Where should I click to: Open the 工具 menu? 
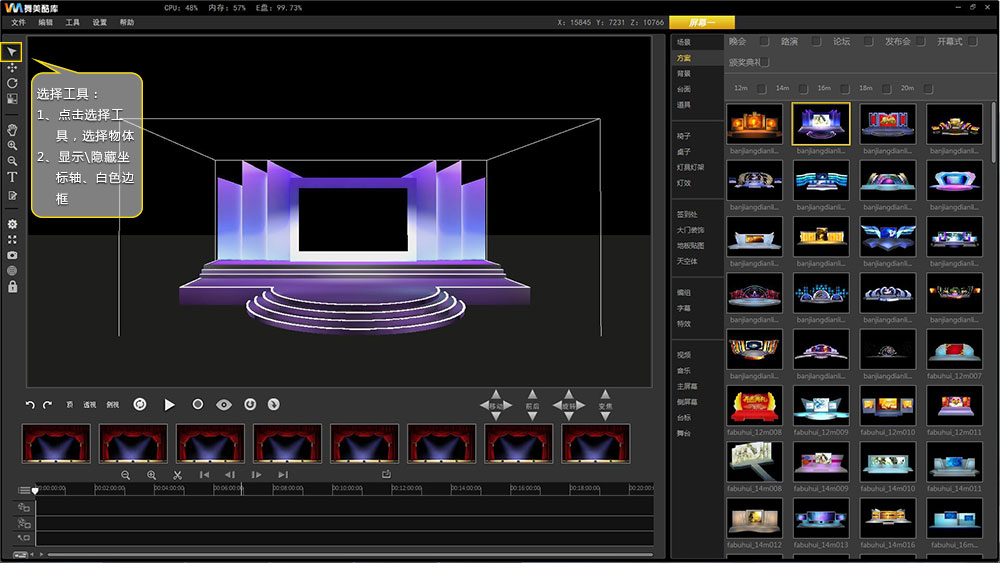pos(73,22)
